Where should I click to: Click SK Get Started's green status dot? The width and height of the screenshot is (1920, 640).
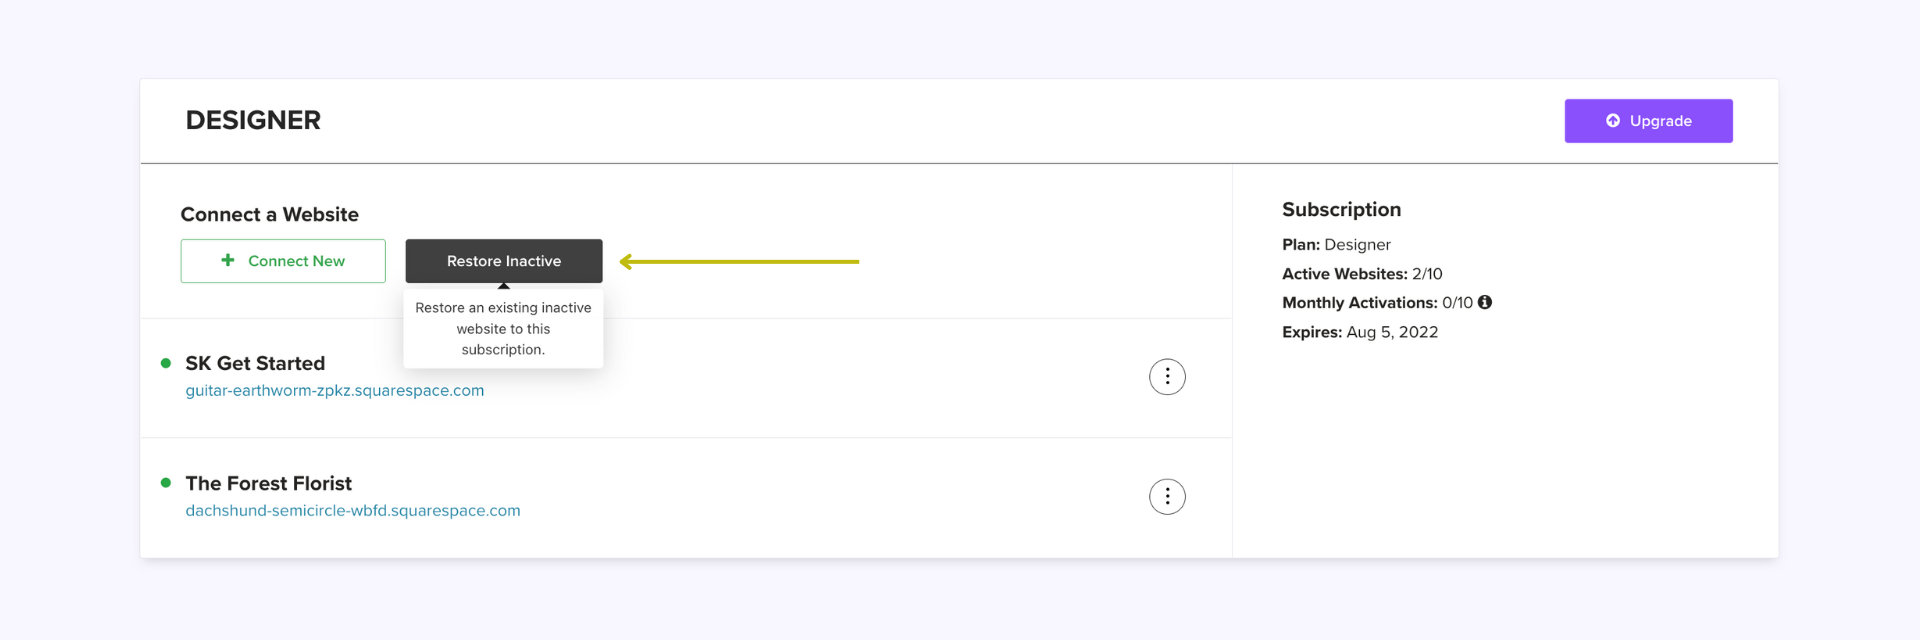(x=166, y=363)
